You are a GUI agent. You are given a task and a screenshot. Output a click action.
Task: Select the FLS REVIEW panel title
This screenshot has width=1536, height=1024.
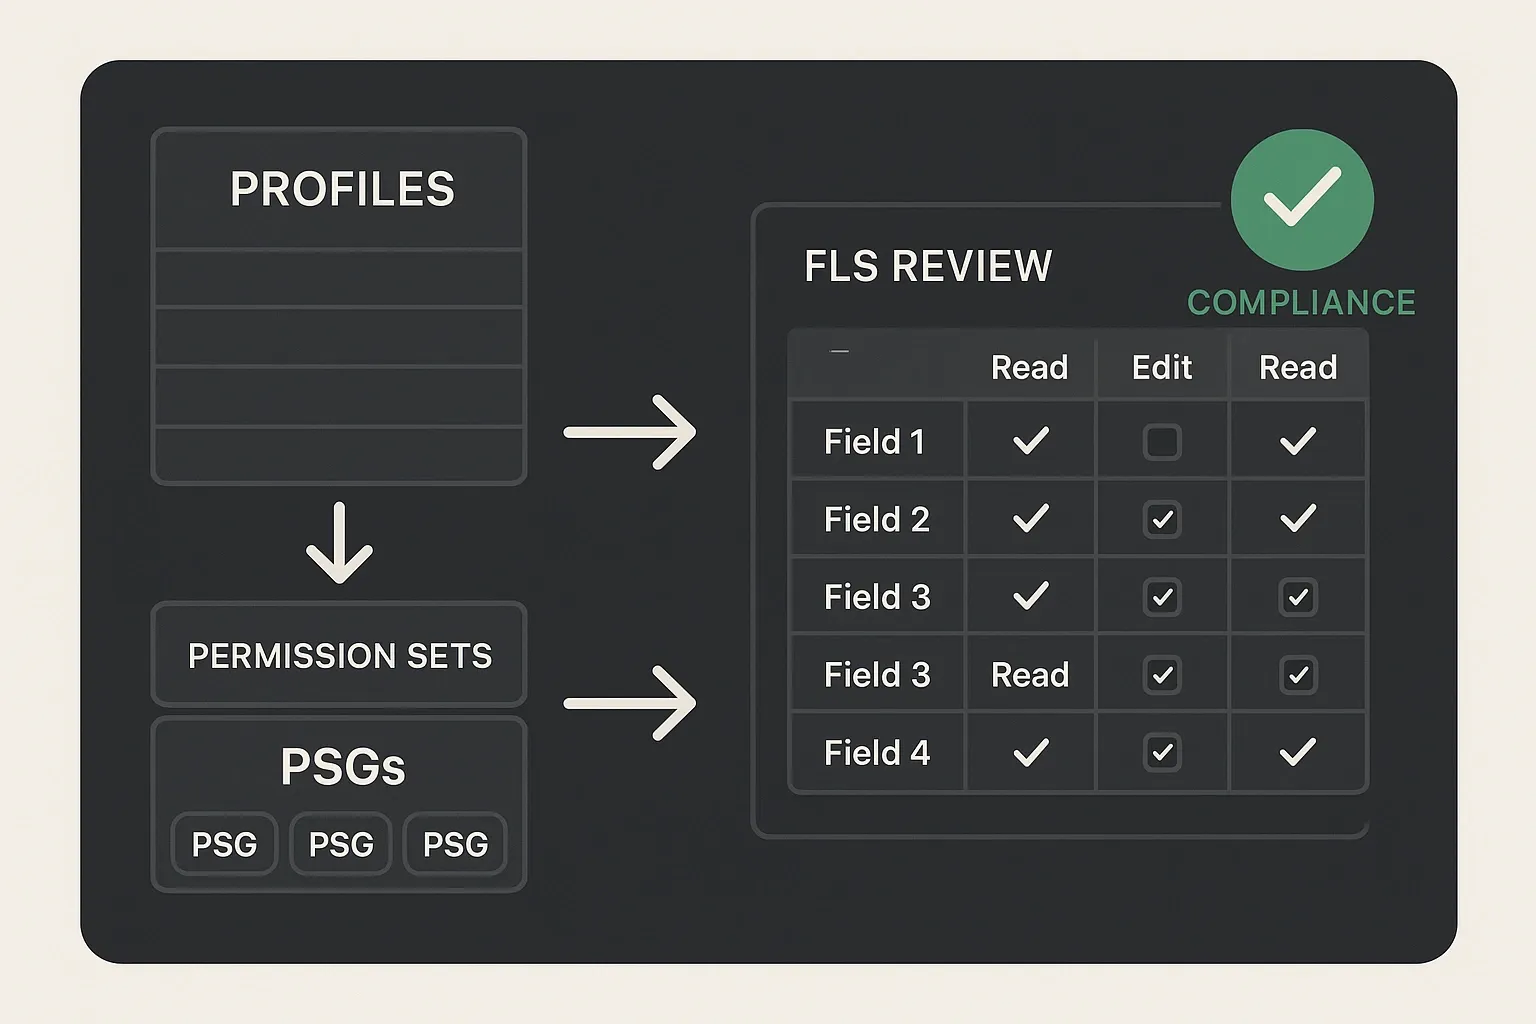pos(928,266)
